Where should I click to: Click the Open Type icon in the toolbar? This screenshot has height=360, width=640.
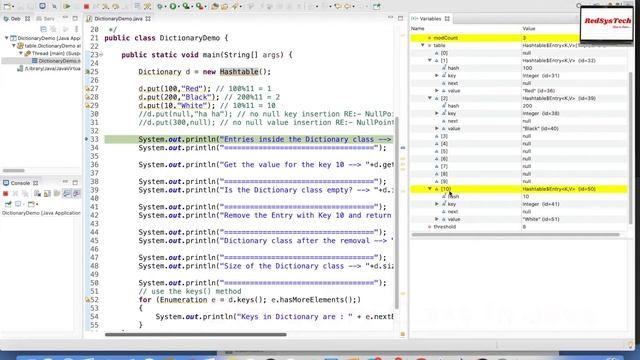click(215, 6)
